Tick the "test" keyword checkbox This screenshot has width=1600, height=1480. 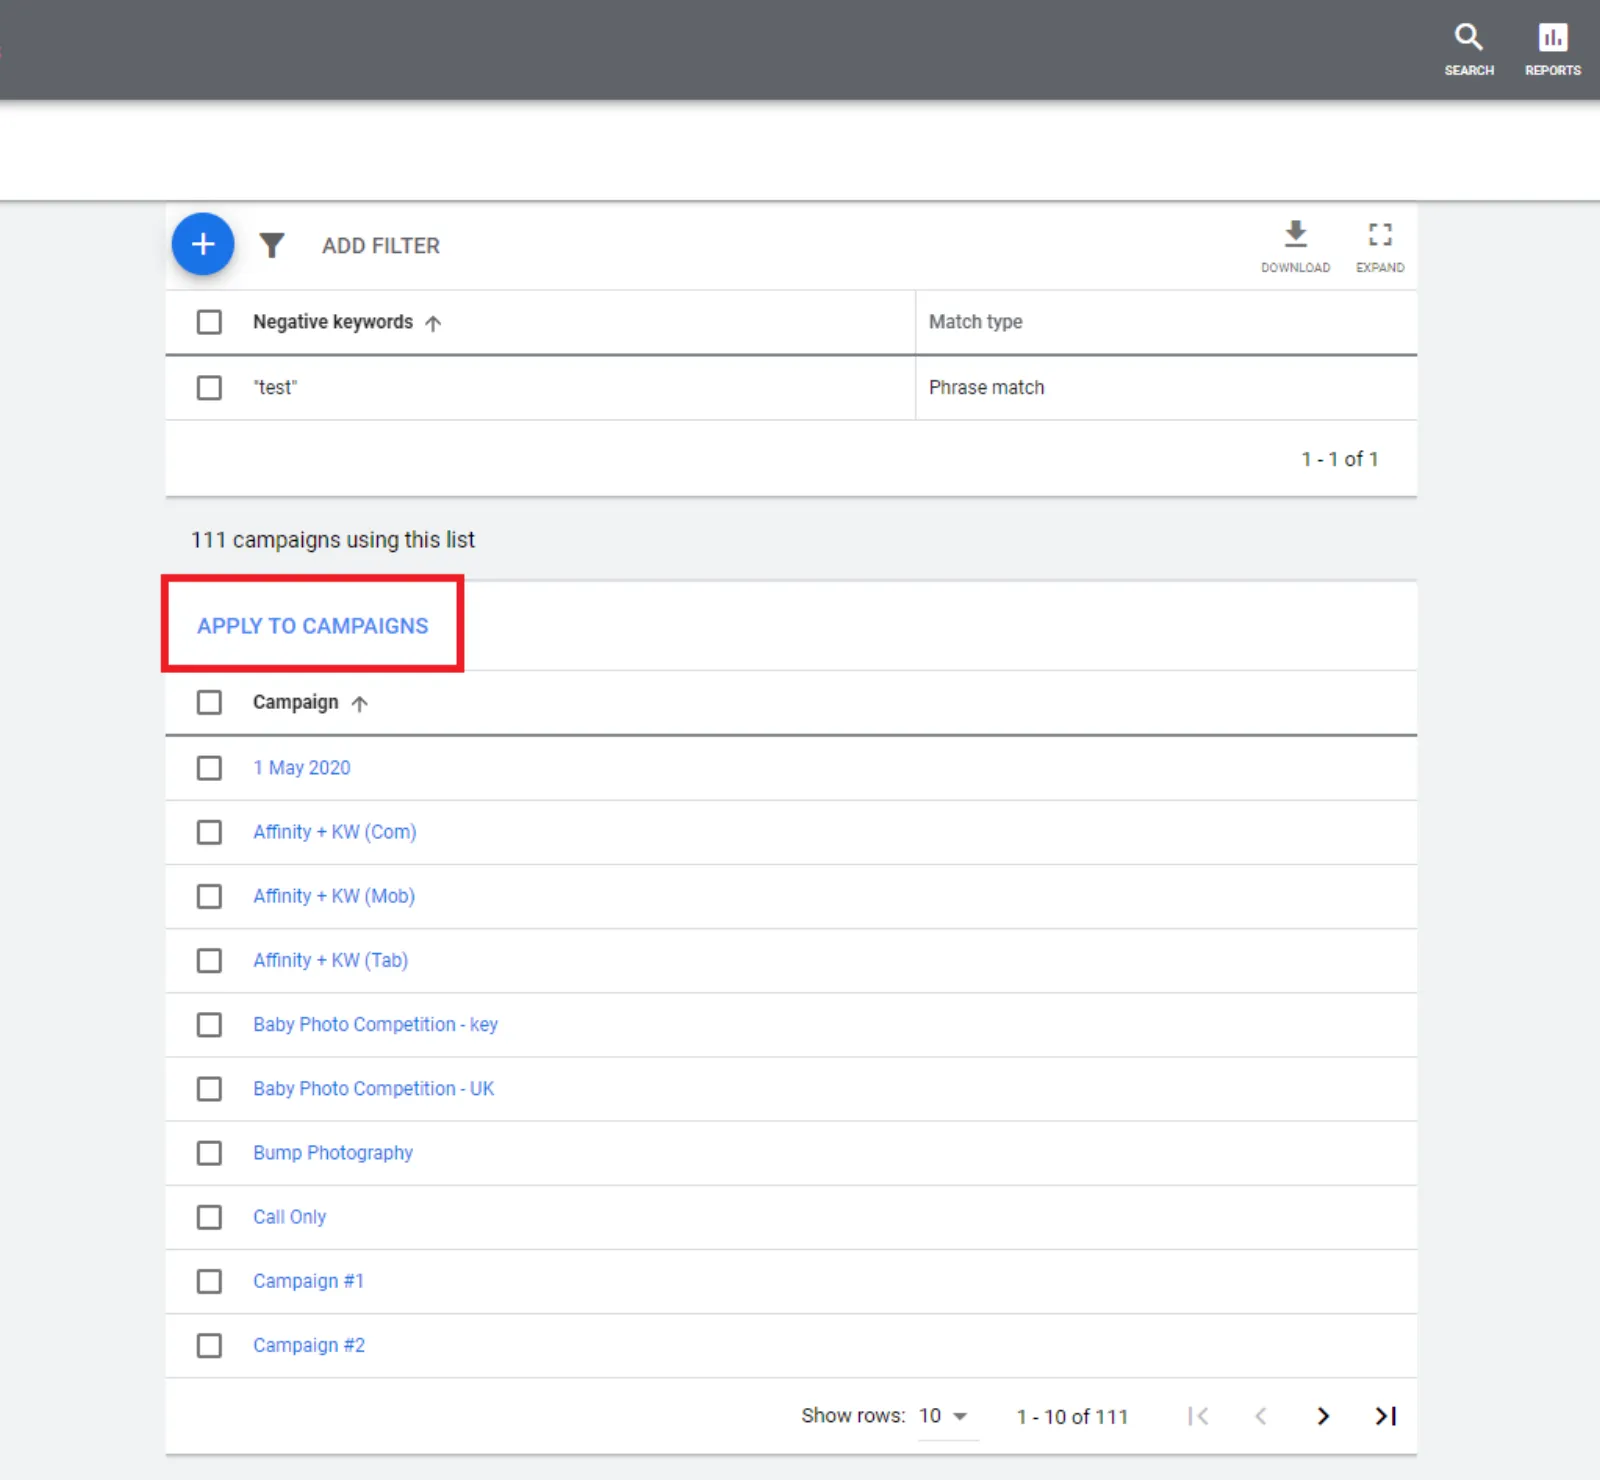pos(209,387)
